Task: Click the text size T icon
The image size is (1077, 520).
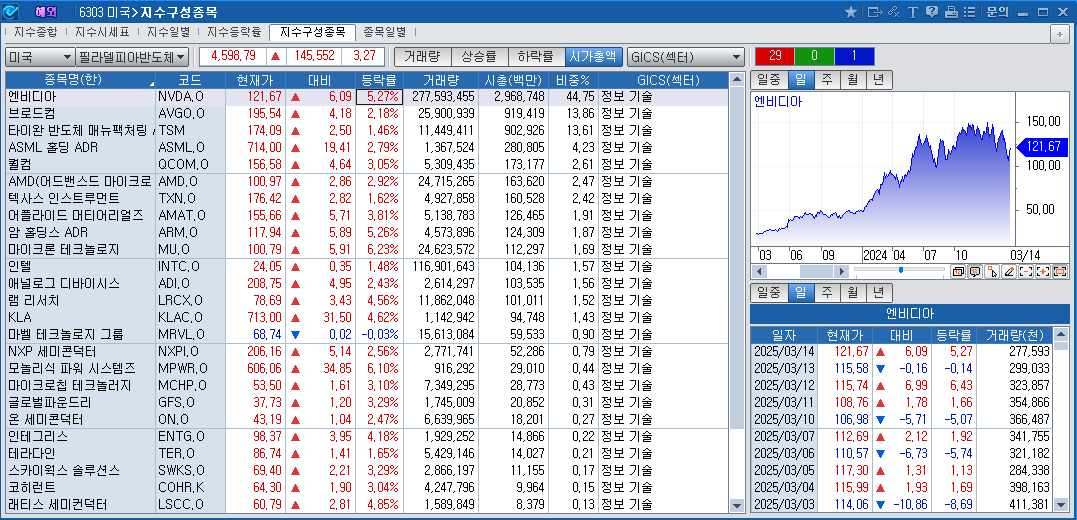Action: (x=913, y=12)
